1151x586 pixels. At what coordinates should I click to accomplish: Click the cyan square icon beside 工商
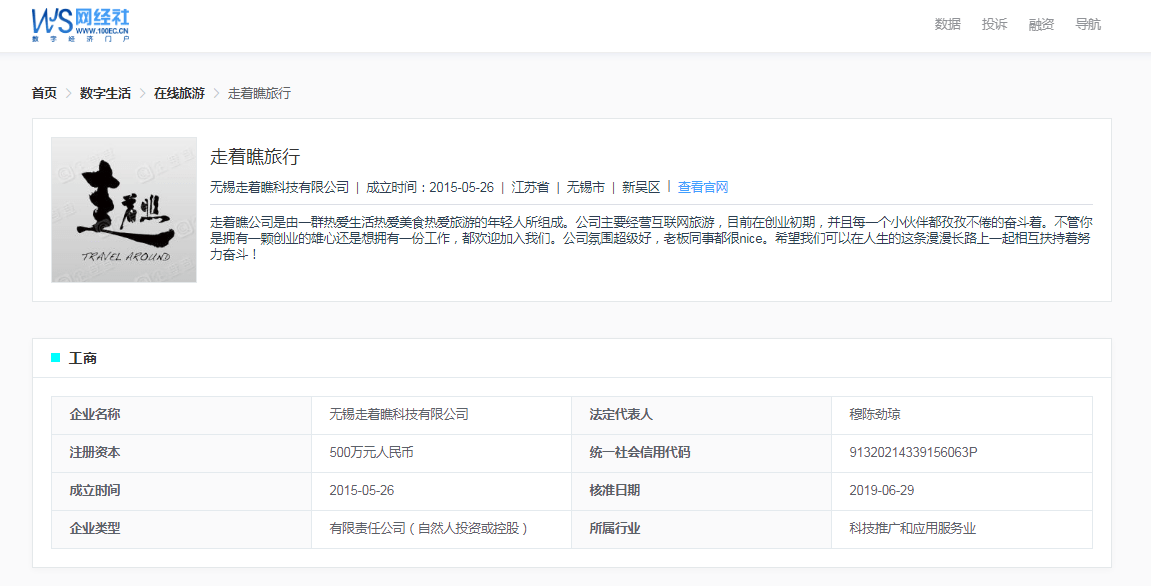pos(56,358)
